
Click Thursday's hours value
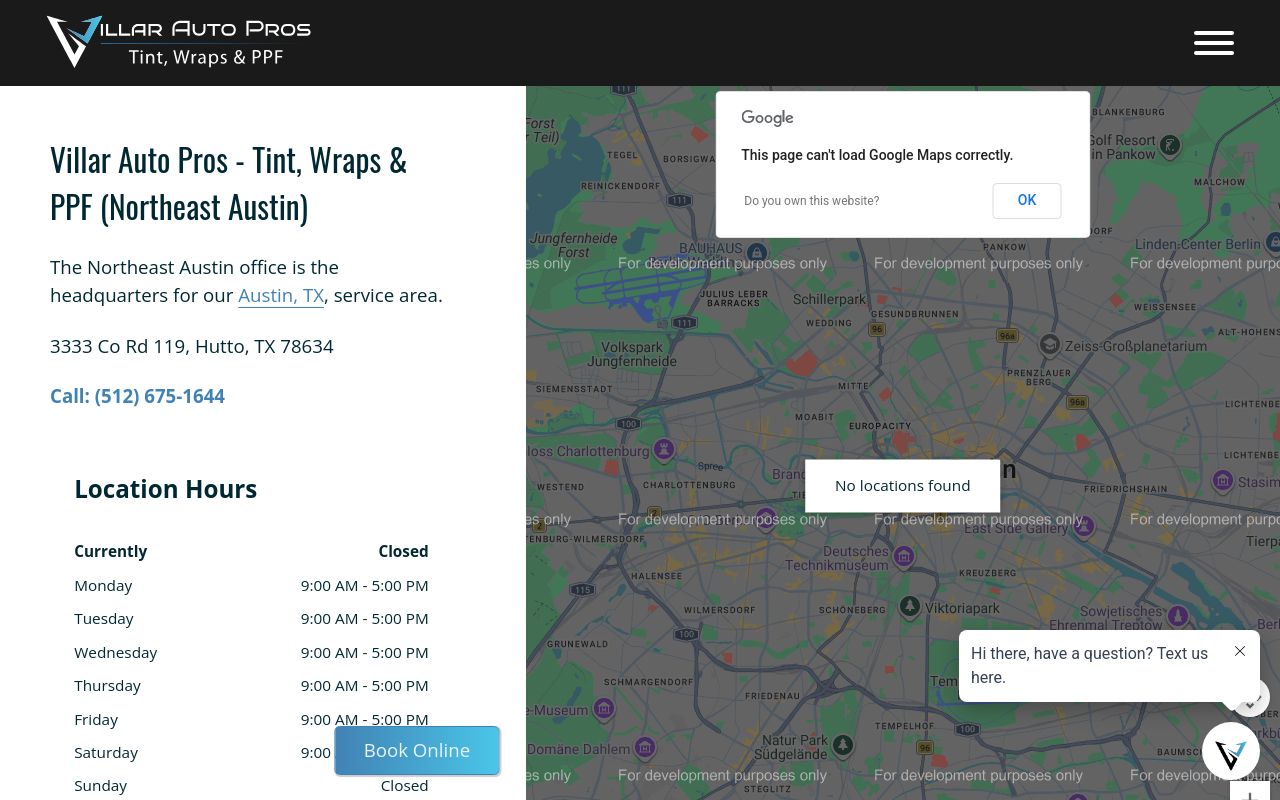[364, 685]
